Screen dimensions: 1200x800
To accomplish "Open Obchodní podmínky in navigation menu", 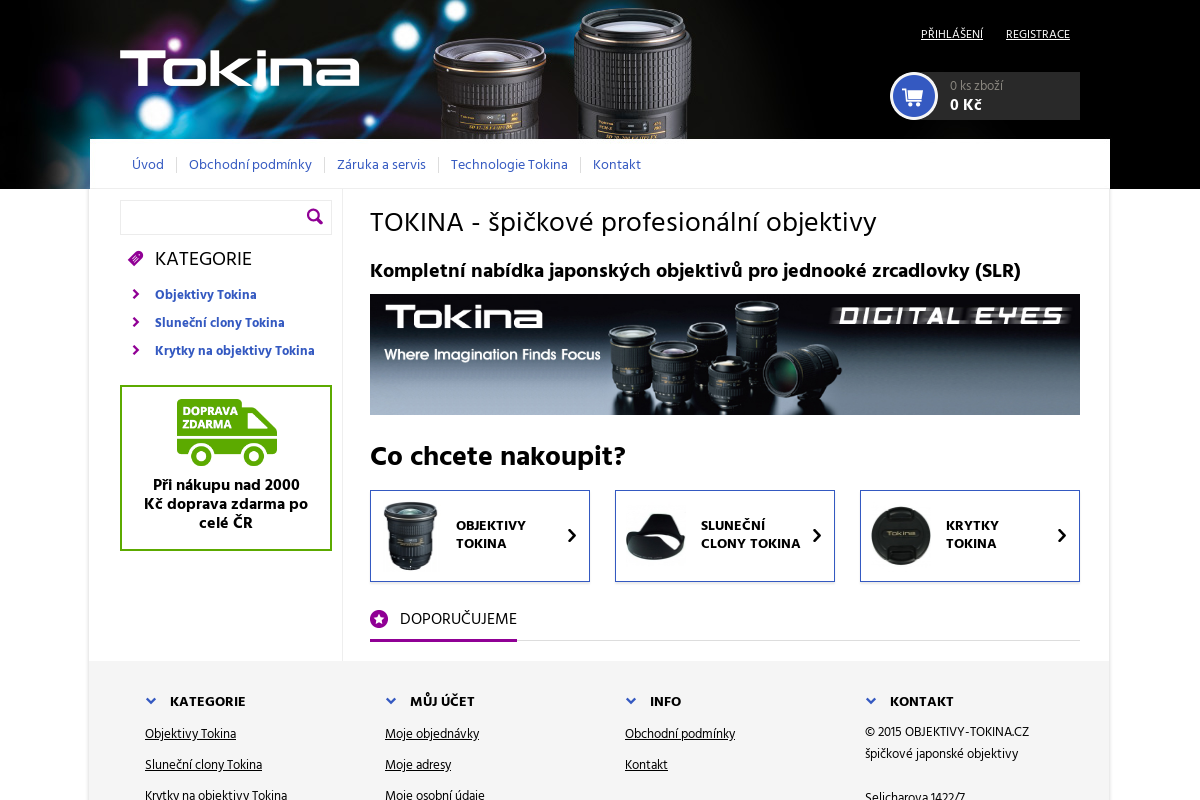I will (x=250, y=165).
